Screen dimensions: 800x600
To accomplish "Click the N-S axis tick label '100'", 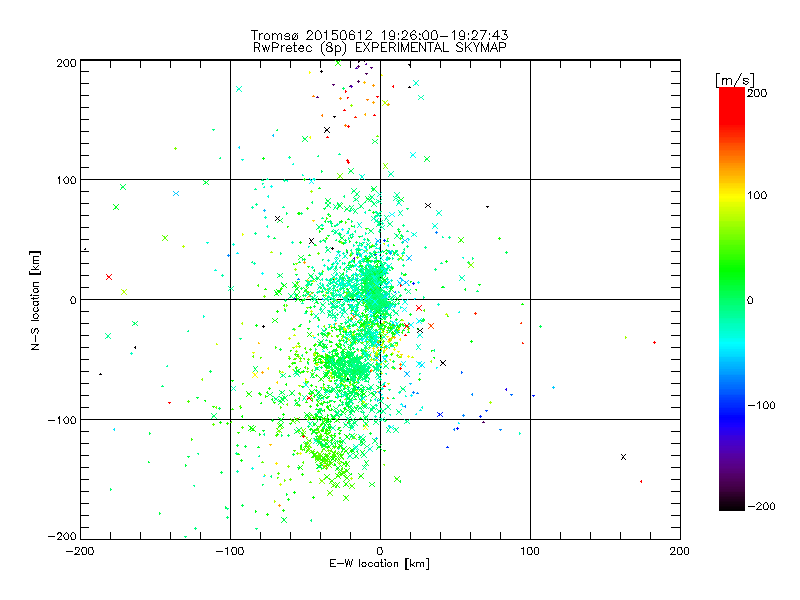I will pos(66,180).
